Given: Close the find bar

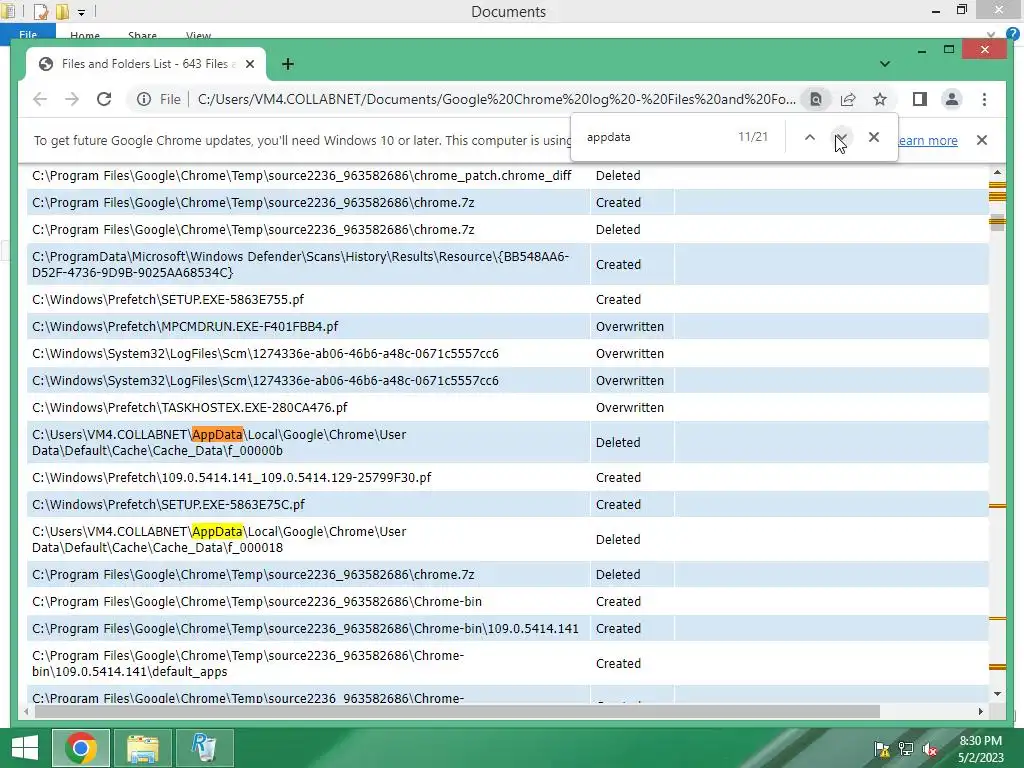Looking at the screenshot, I should click(874, 137).
